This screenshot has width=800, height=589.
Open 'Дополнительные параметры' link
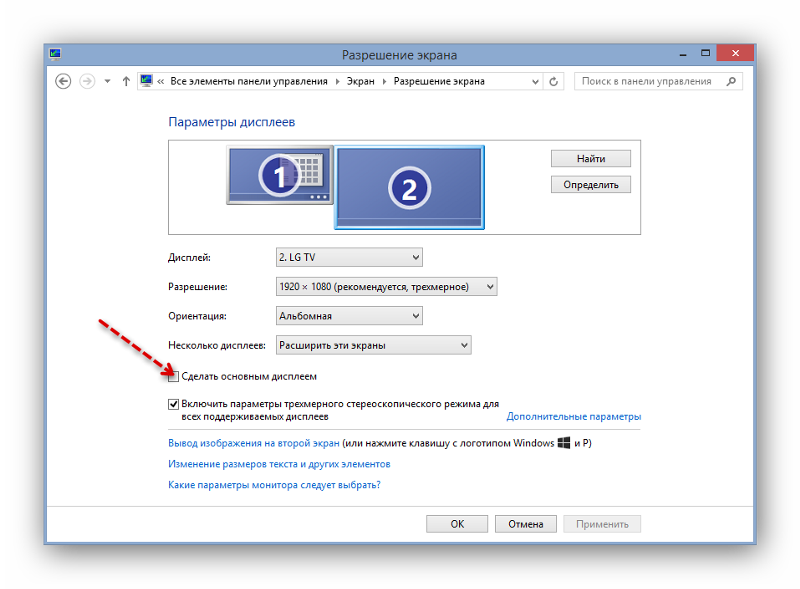click(573, 416)
